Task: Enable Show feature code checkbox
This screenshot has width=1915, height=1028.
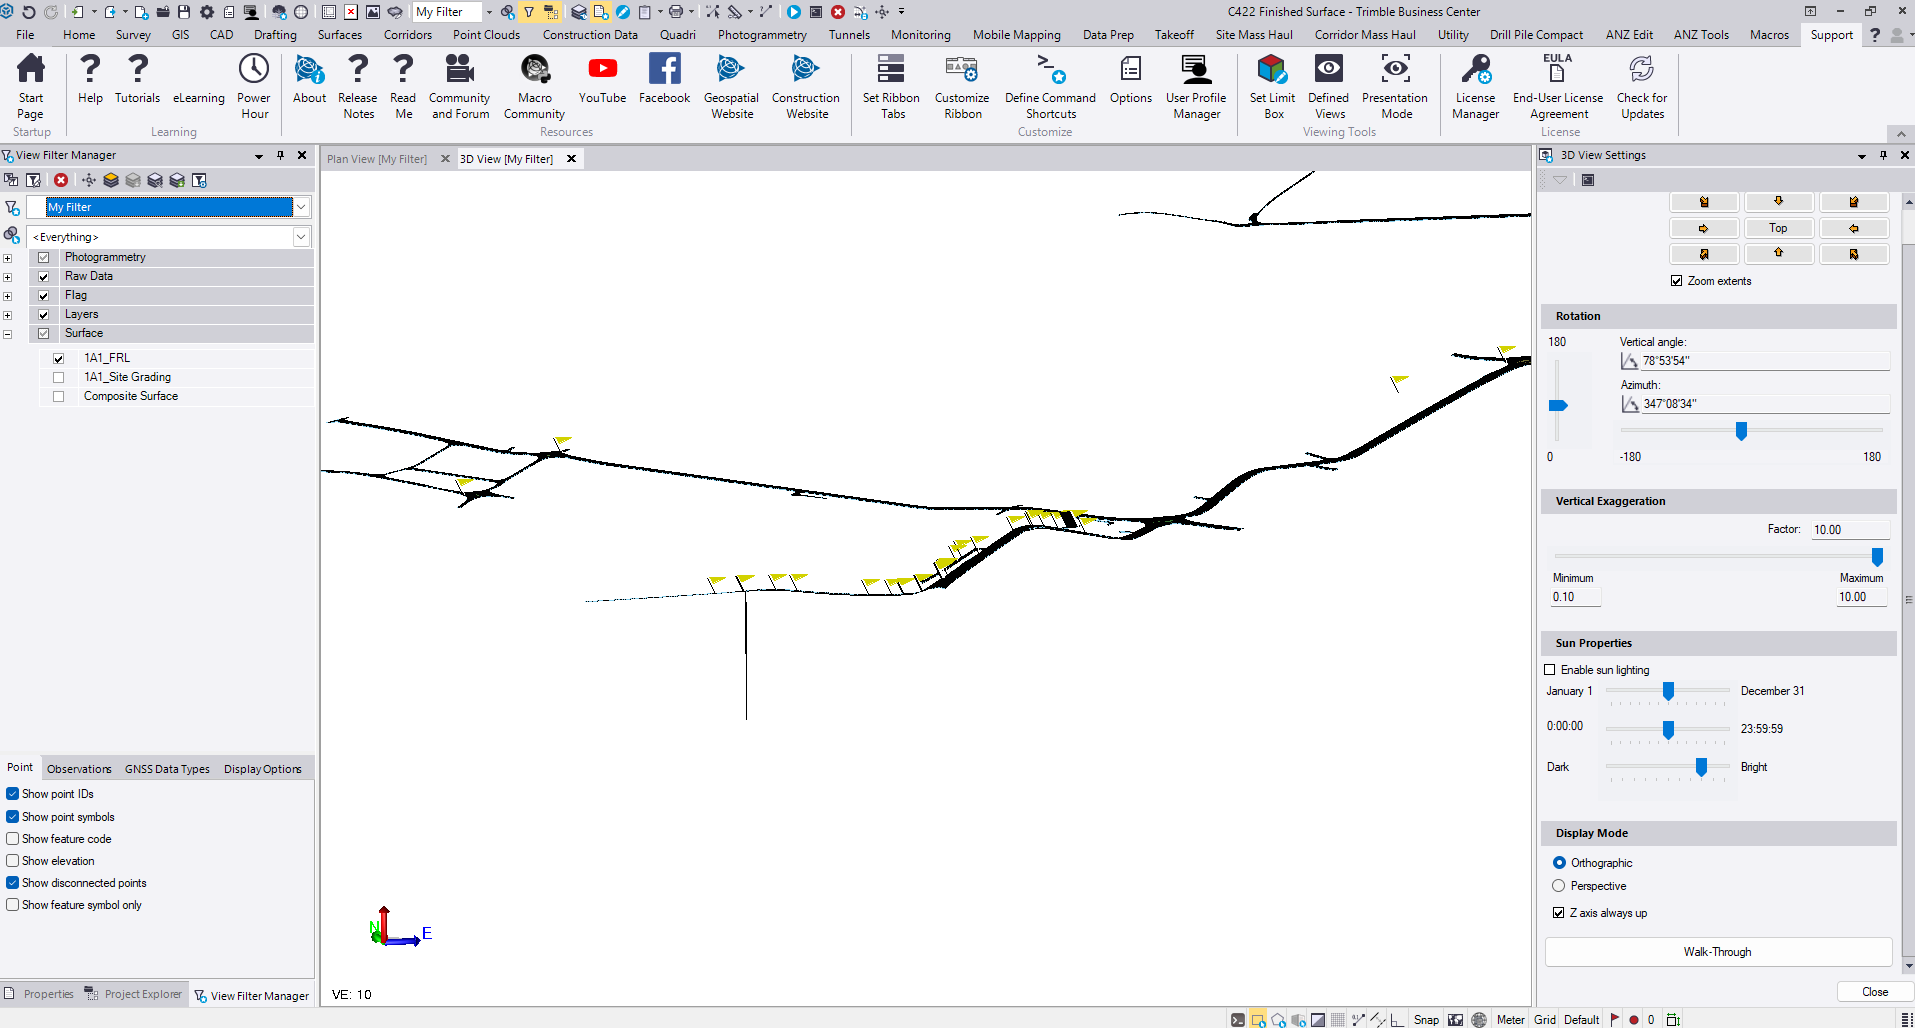Action: (x=13, y=839)
